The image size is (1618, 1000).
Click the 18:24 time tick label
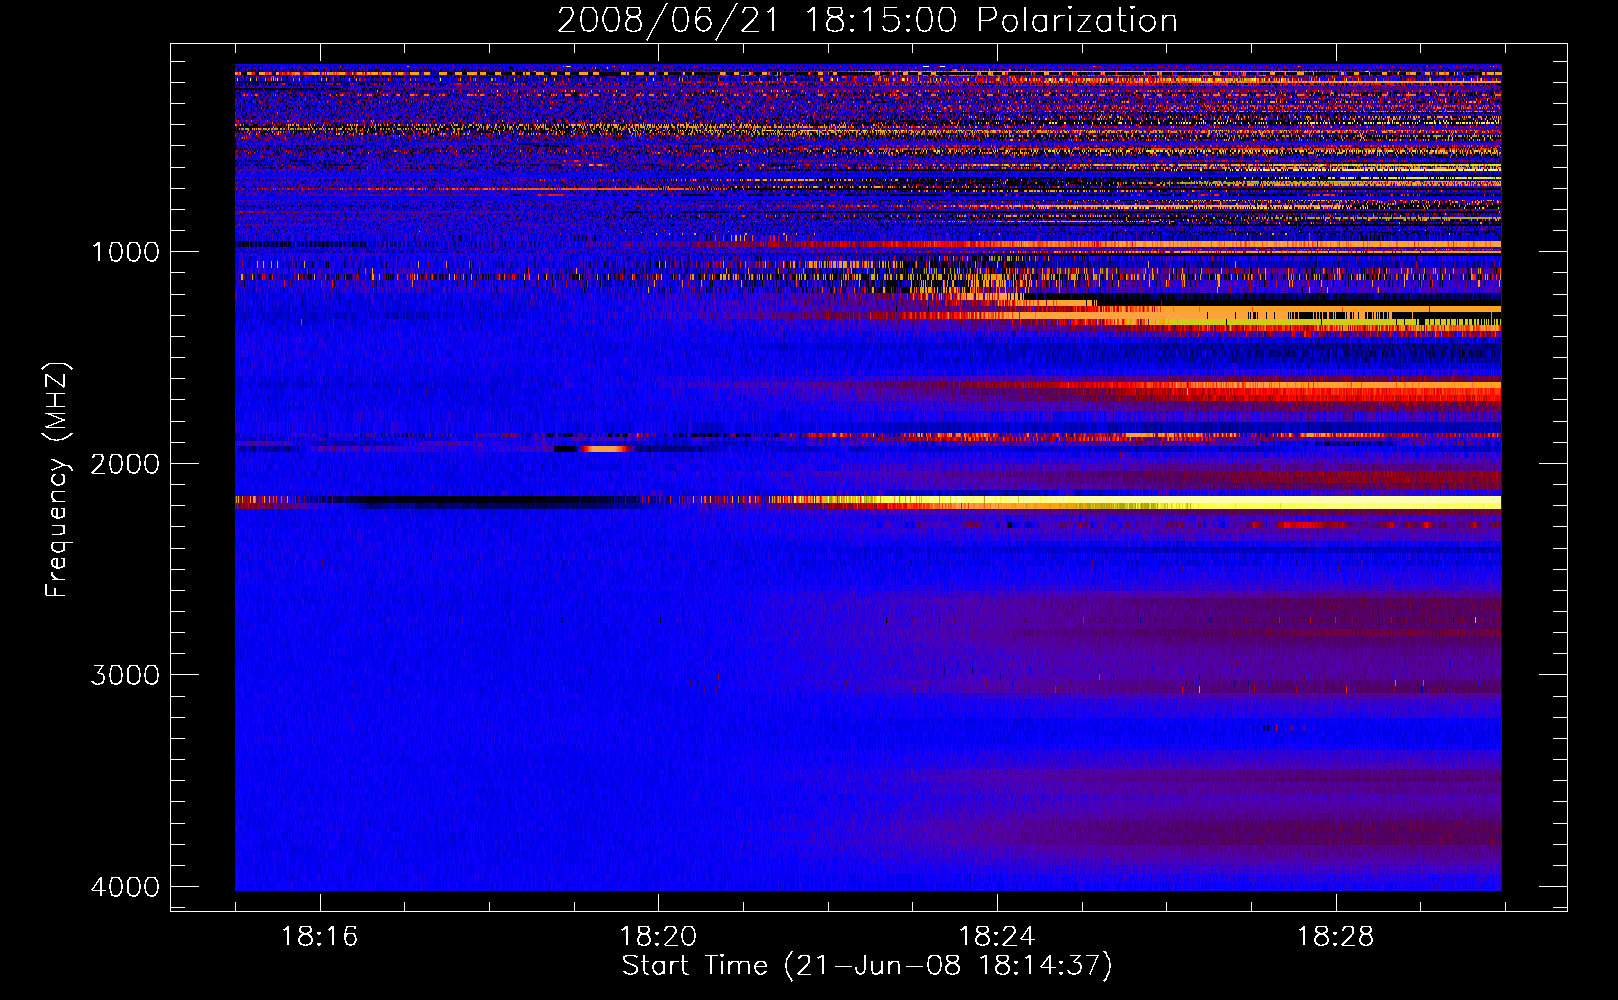[x=997, y=936]
